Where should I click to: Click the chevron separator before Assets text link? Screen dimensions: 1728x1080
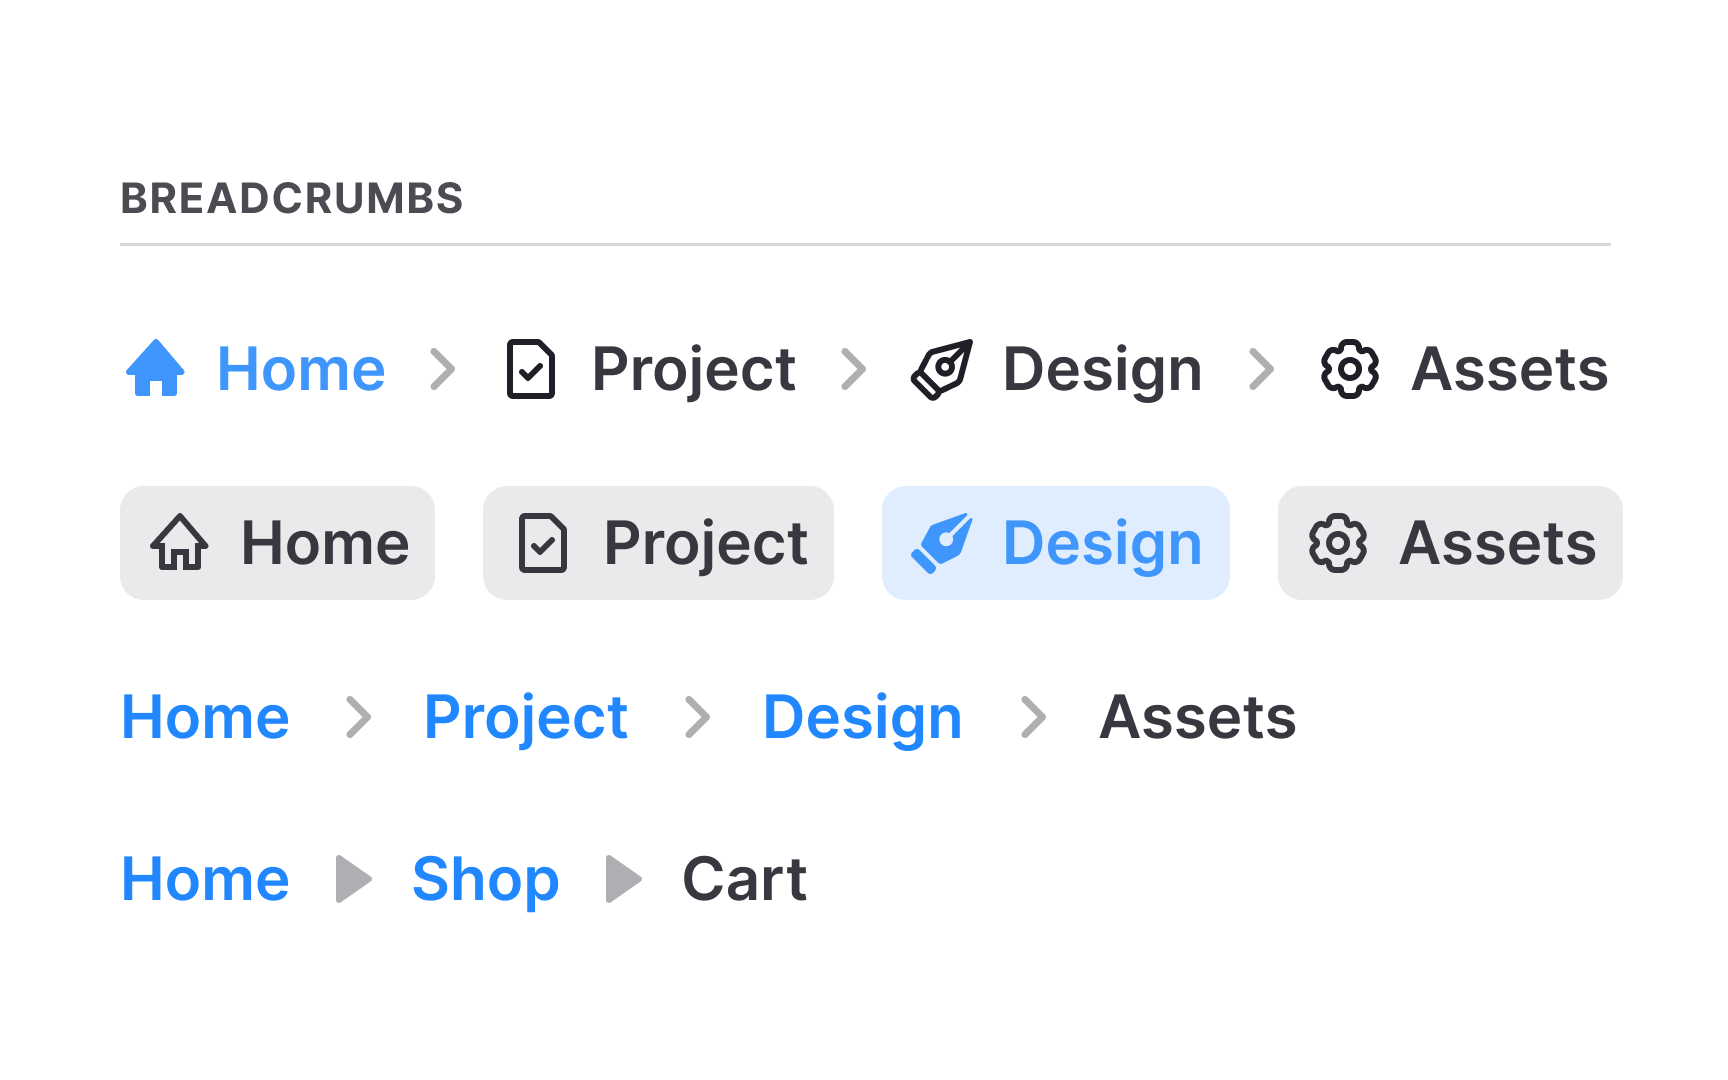point(1035,716)
